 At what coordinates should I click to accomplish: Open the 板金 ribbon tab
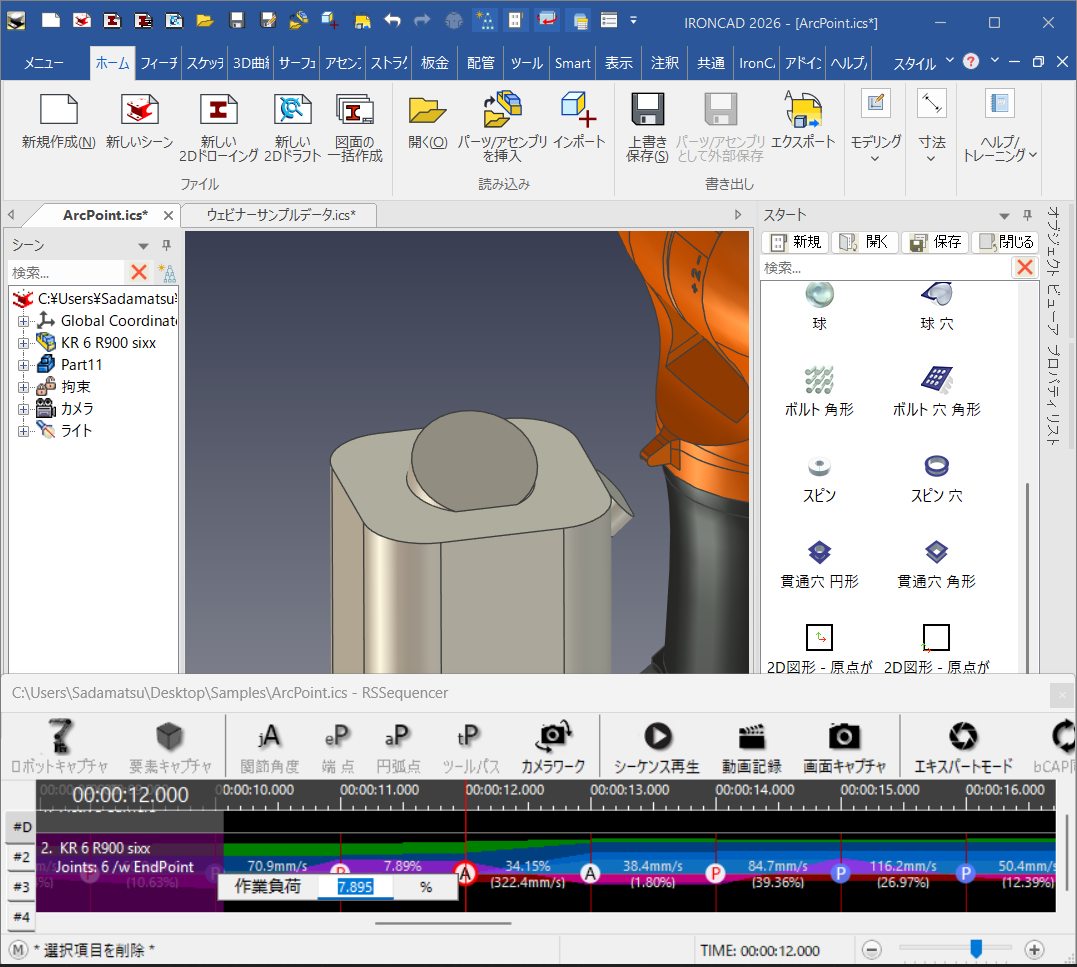click(435, 63)
